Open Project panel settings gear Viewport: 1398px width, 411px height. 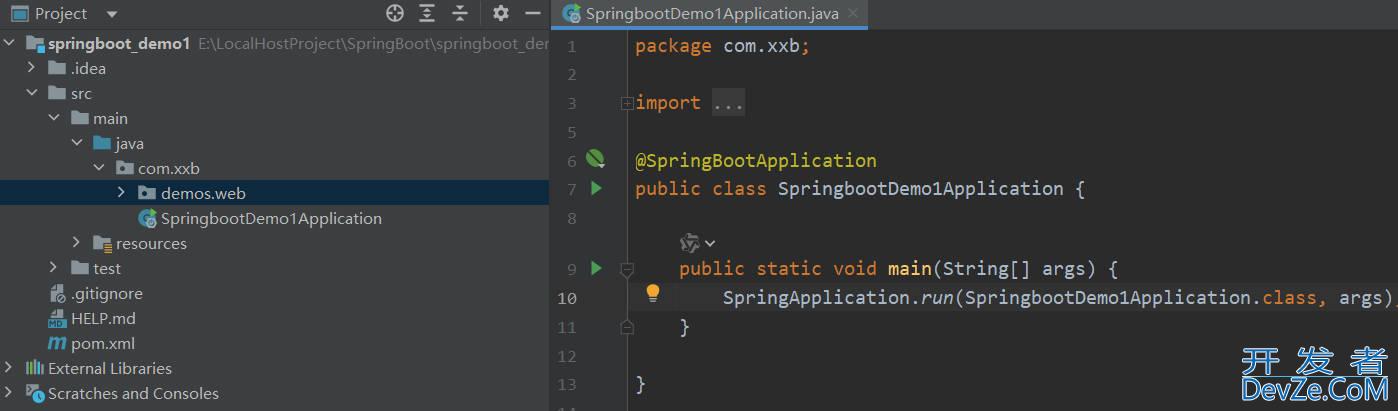coord(501,13)
